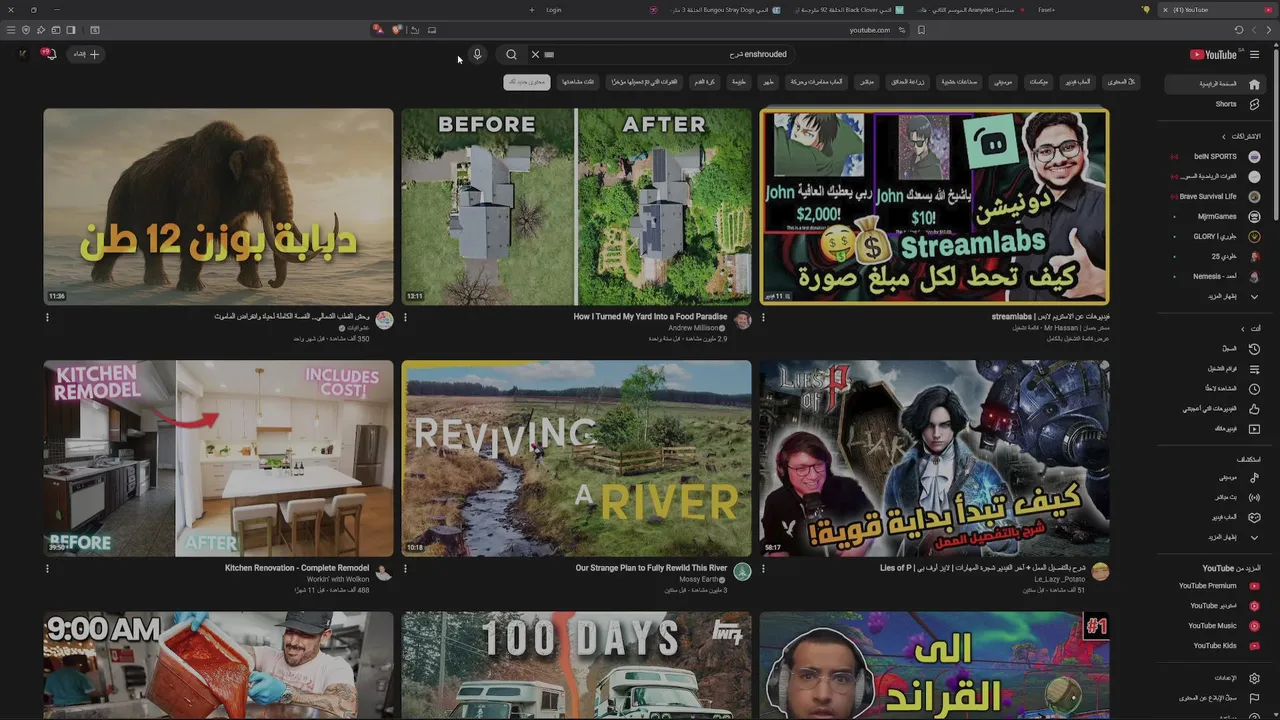
Task: Open the Lies of P video thumbnail
Action: pos(934,458)
